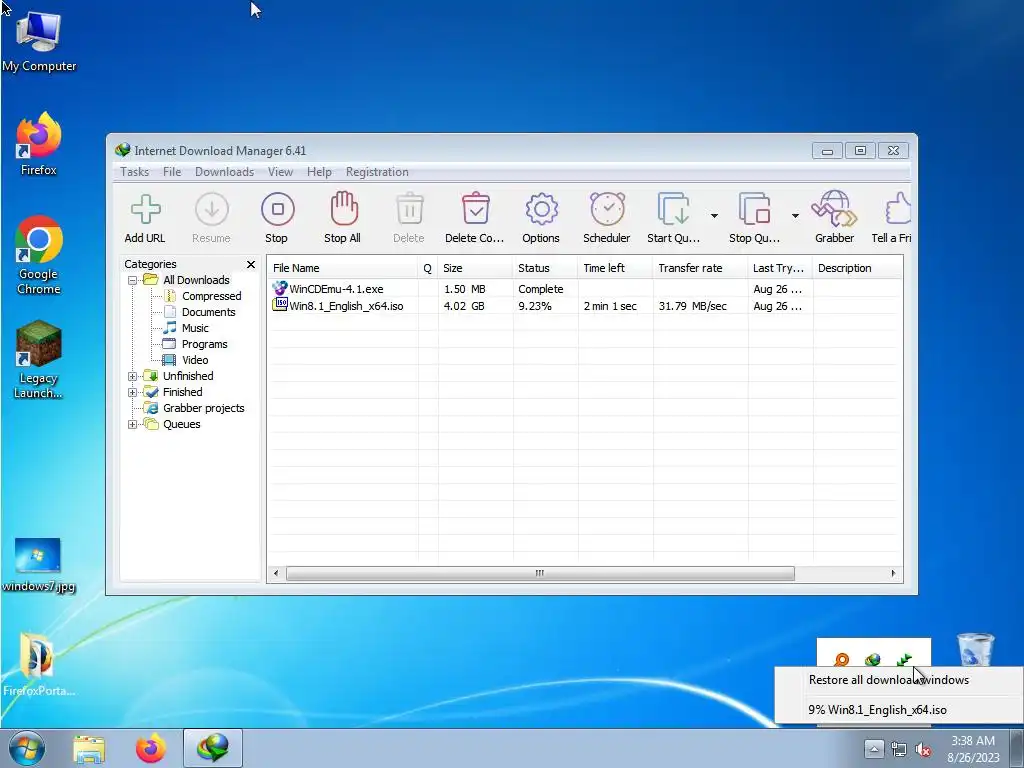The width and height of the screenshot is (1024, 768).
Task: Sort by File Name column header
Action: pyautogui.click(x=342, y=268)
